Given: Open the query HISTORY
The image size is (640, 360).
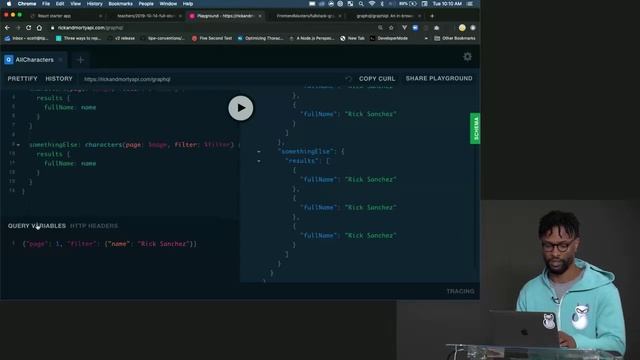Looking at the screenshot, I should pos(59,79).
